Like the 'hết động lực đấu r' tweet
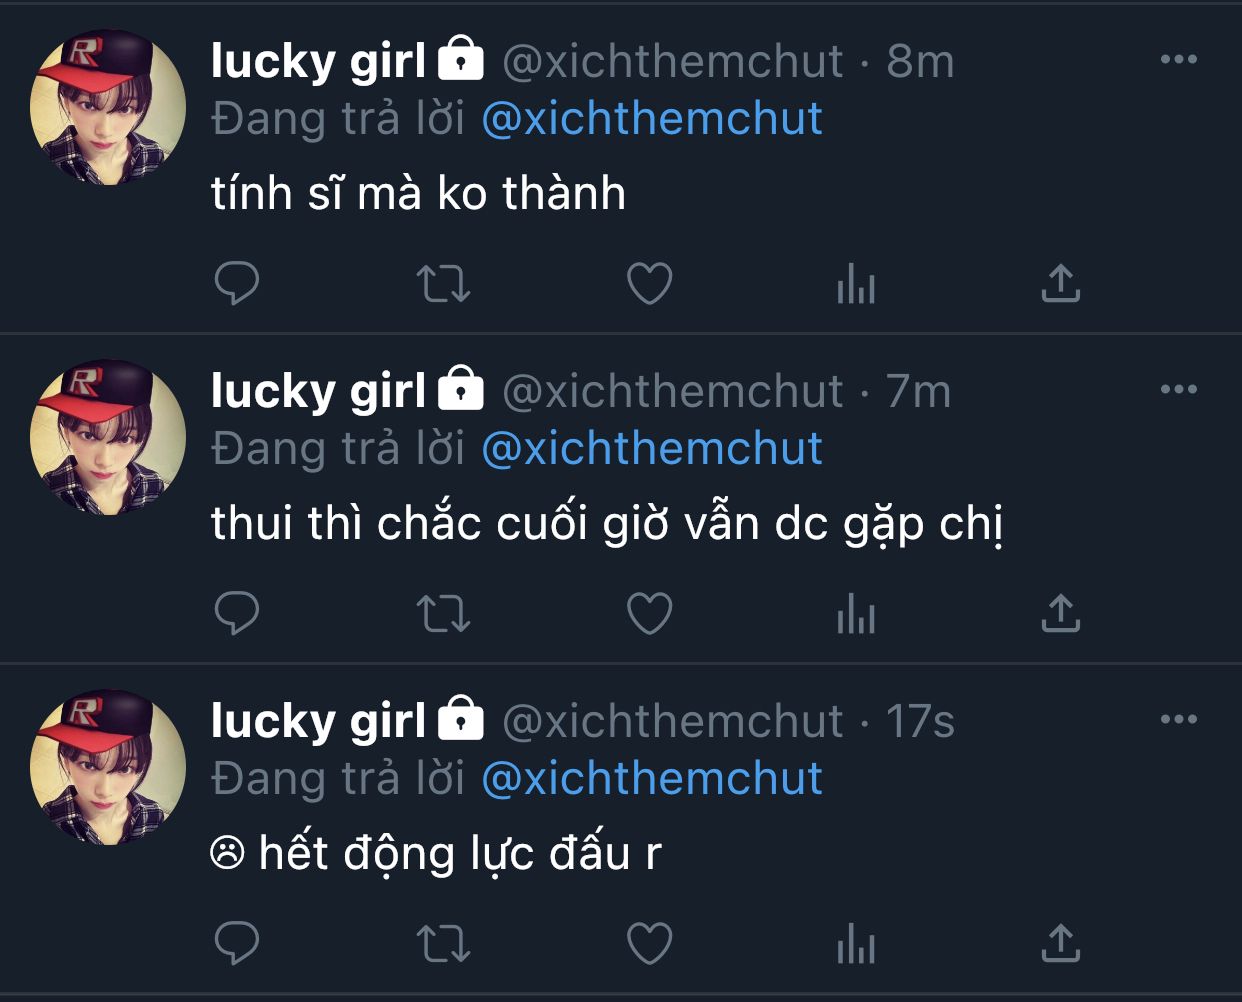Screen dimensions: 1242x1002 (x=649, y=943)
